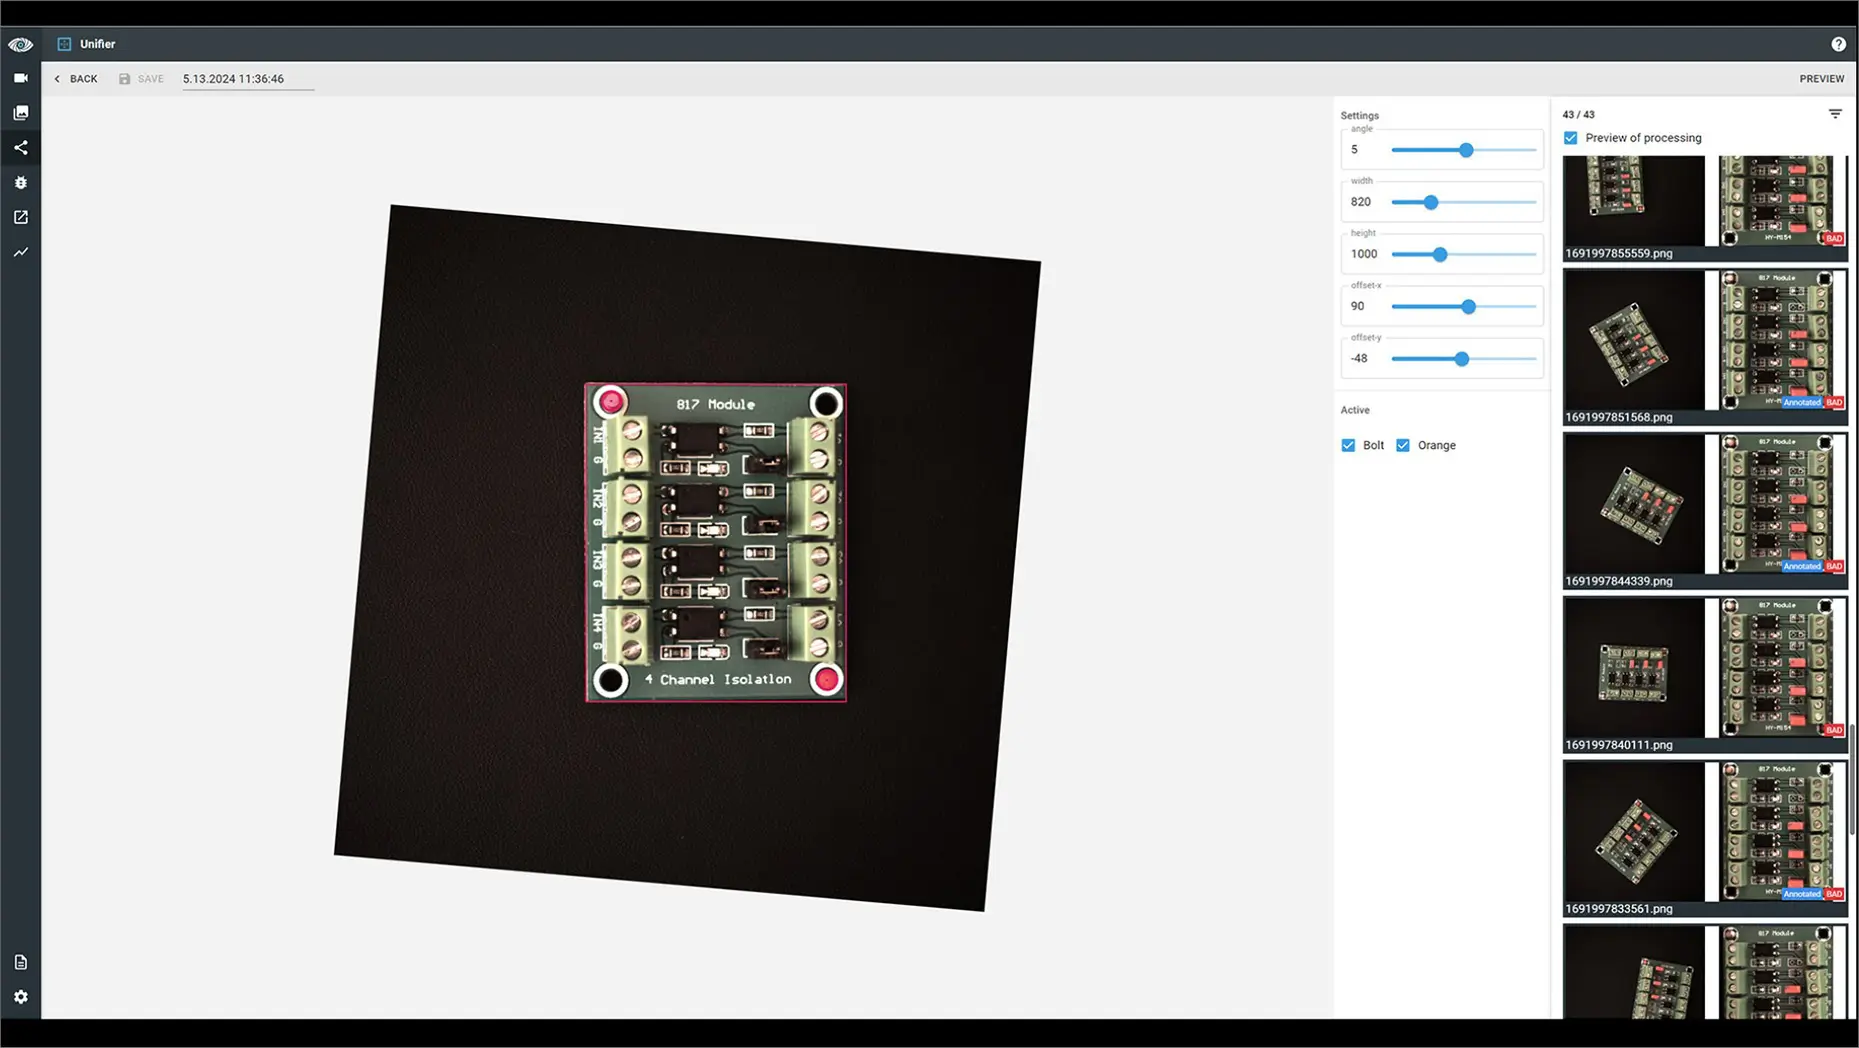
Task: Click the height value 1000
Action: 1364,254
